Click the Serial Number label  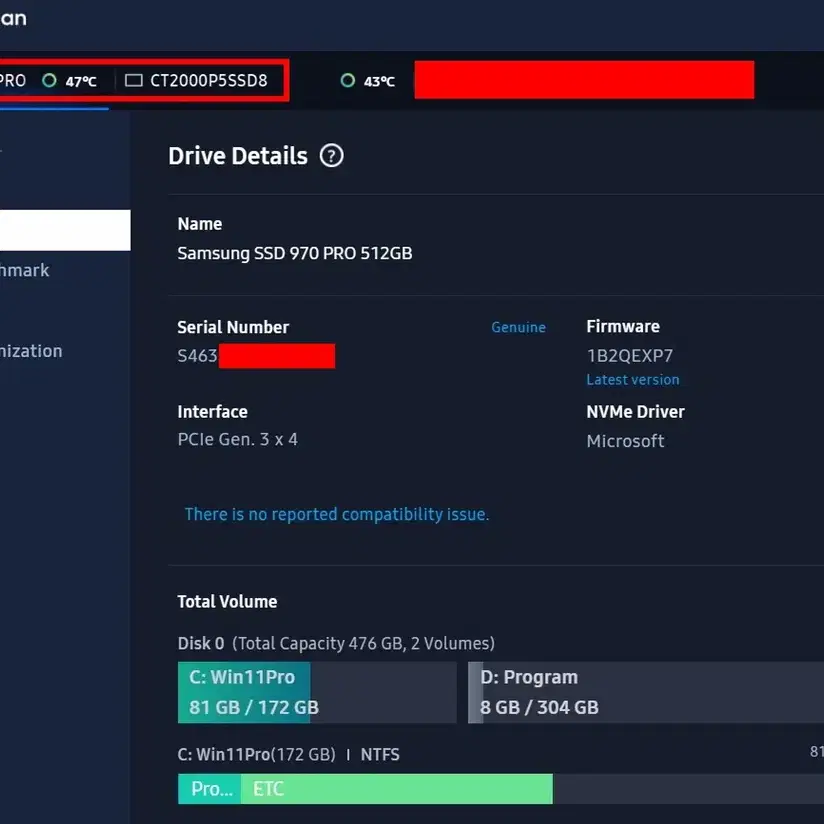[x=233, y=327]
